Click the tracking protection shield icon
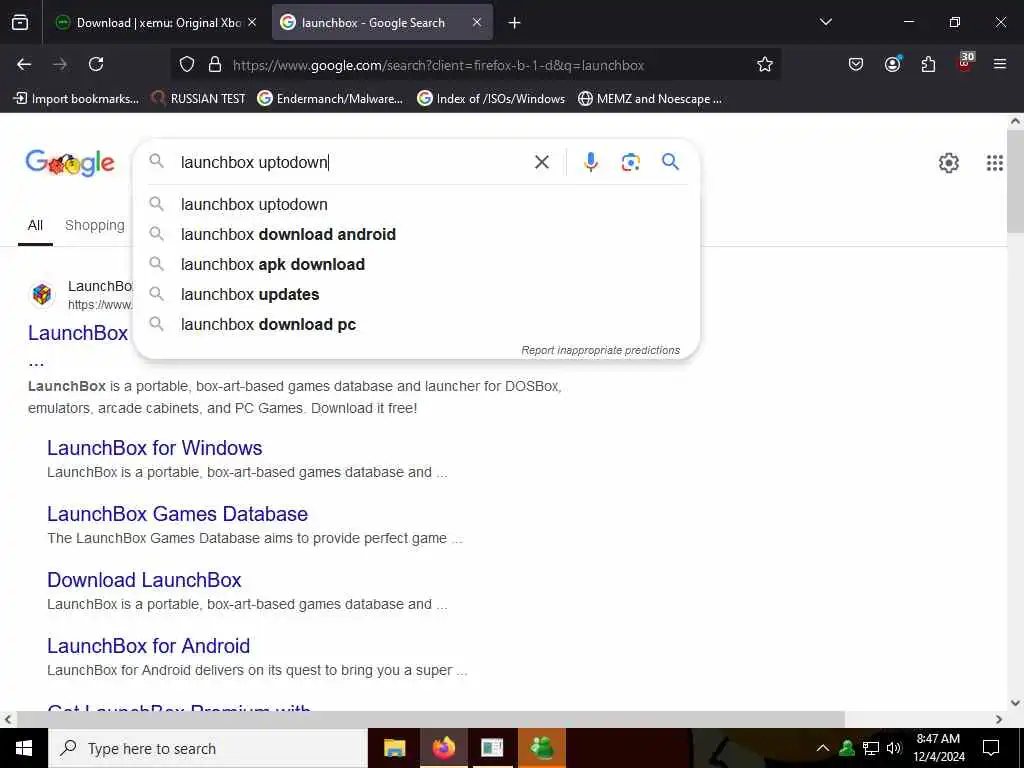 [x=187, y=65]
